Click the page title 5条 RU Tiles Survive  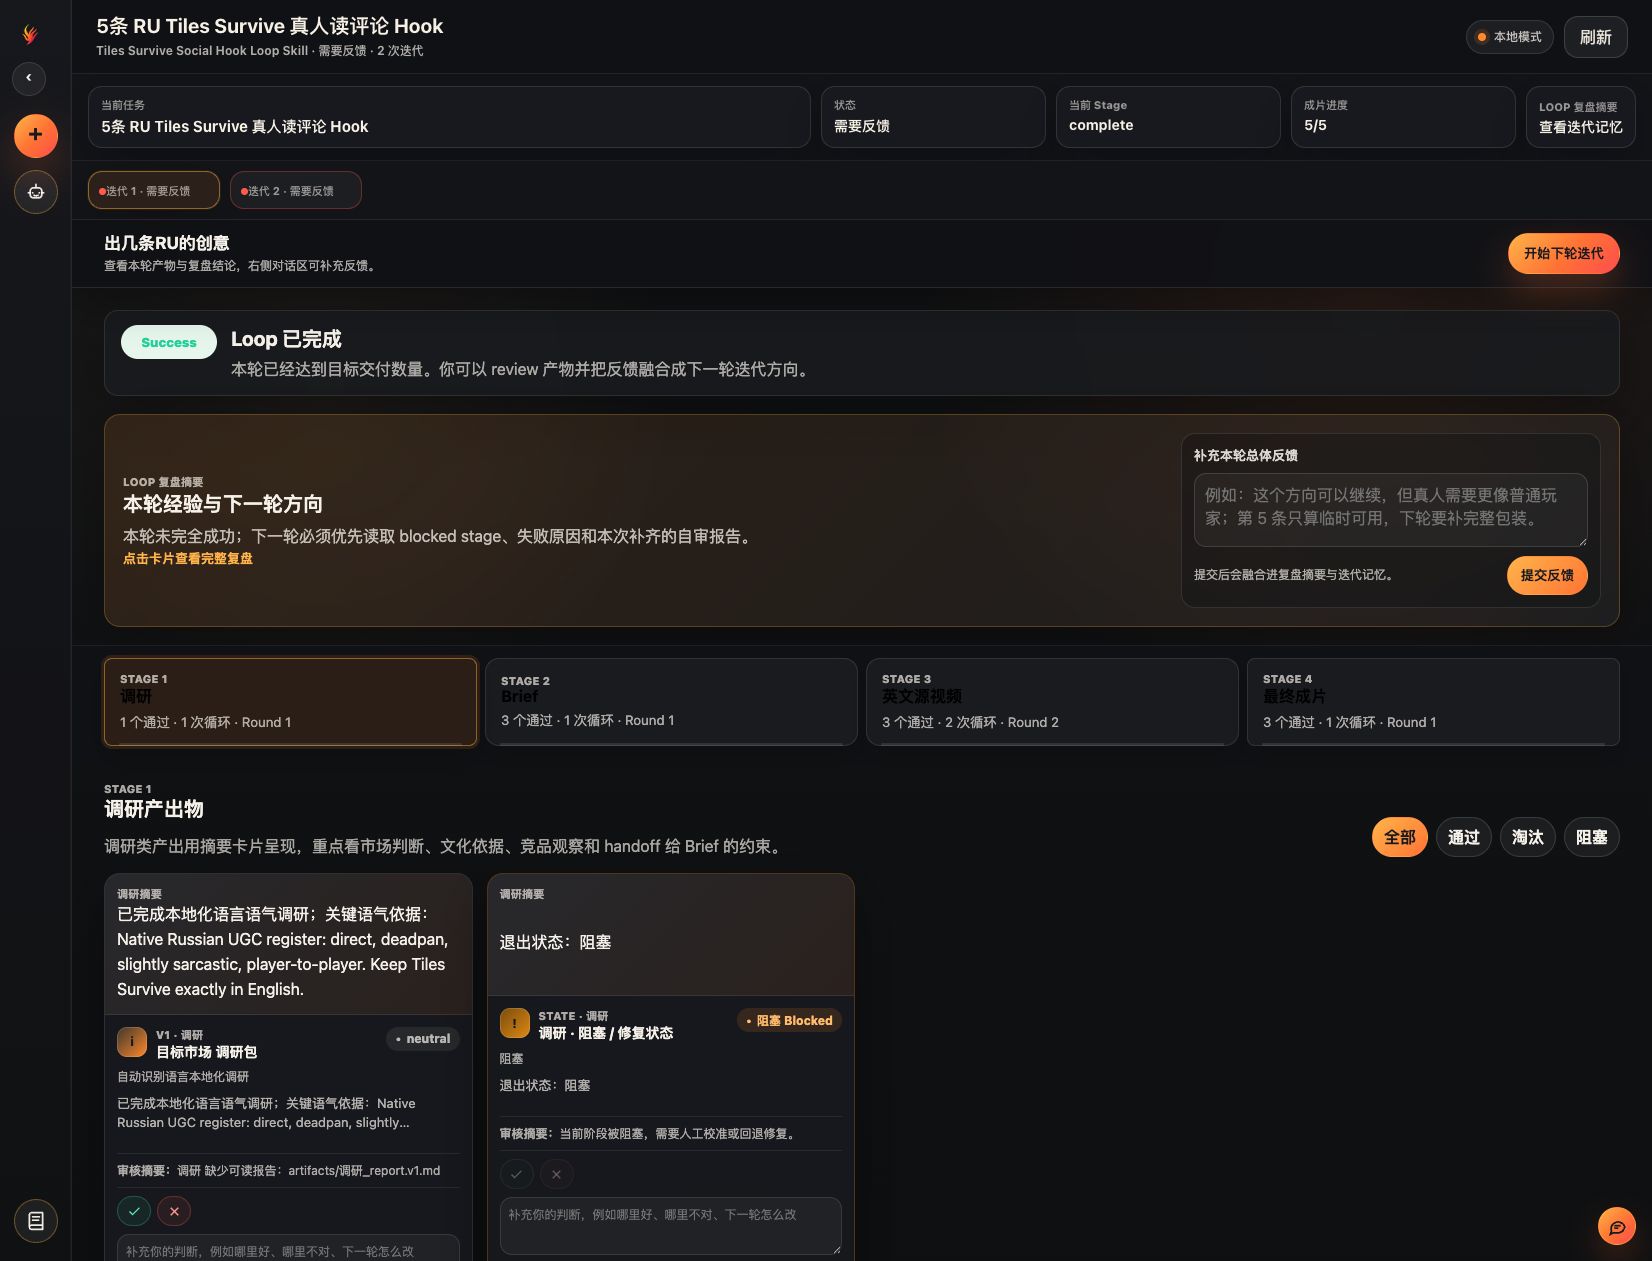click(x=270, y=26)
